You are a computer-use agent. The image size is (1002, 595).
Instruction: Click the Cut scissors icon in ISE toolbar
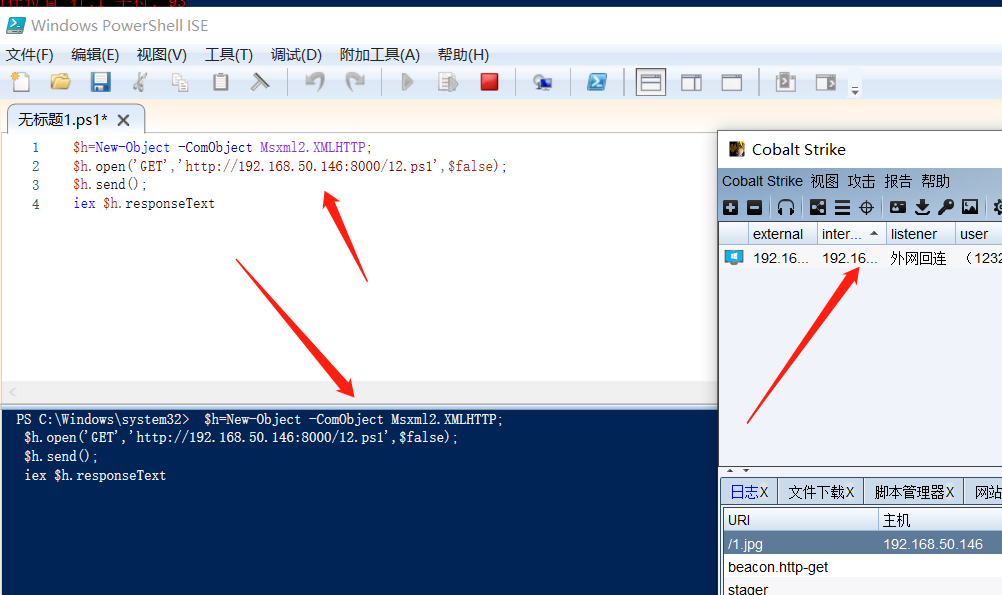(x=140, y=82)
